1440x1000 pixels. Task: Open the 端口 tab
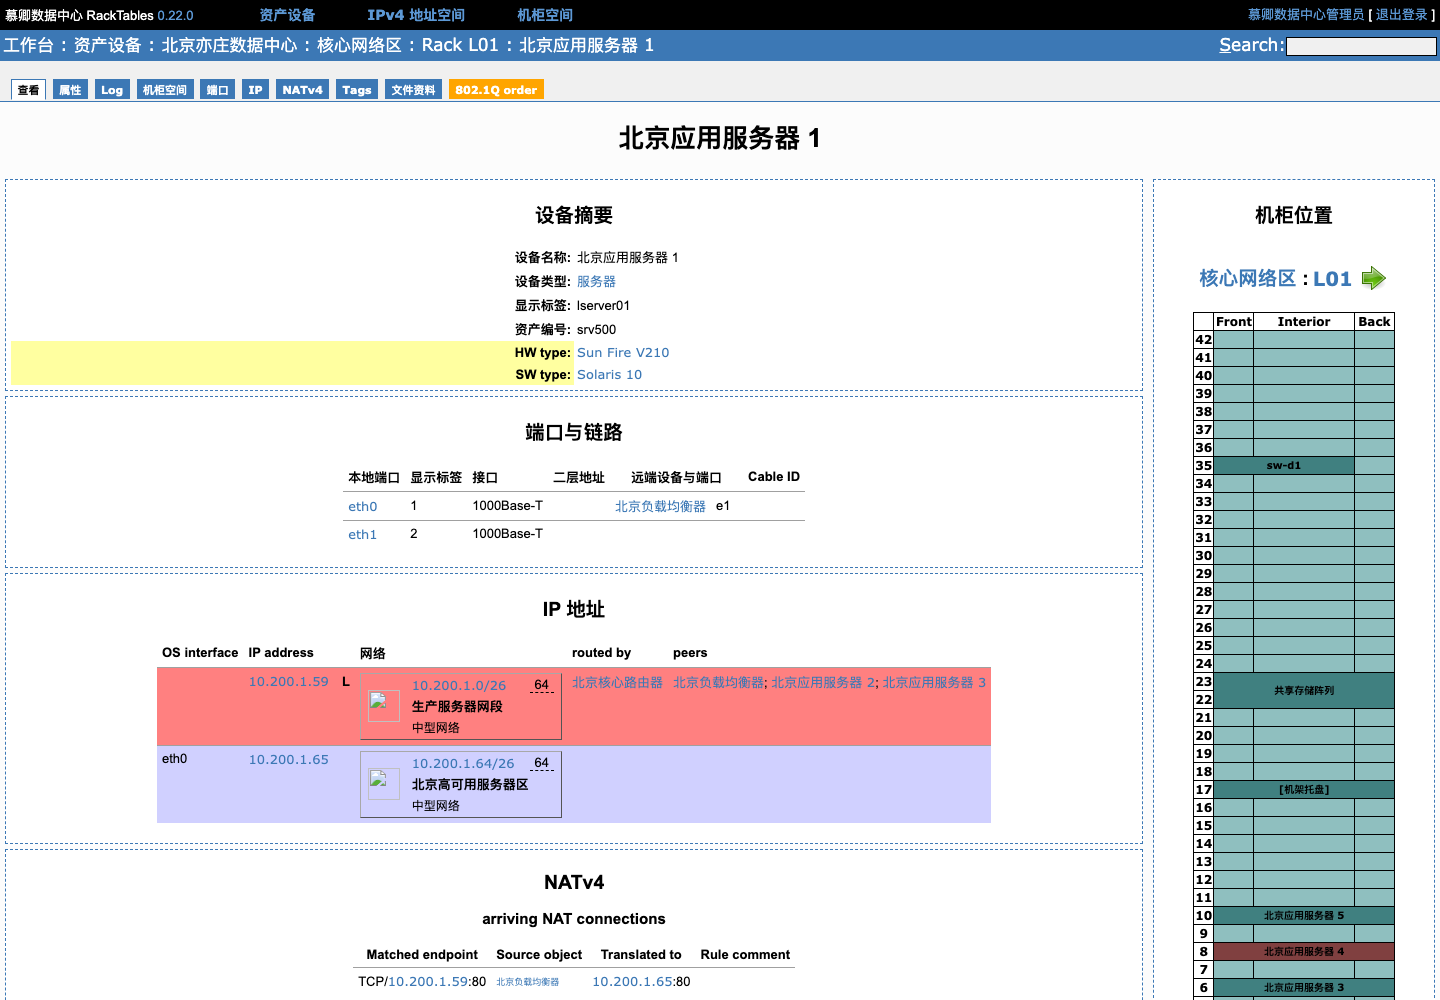217,90
